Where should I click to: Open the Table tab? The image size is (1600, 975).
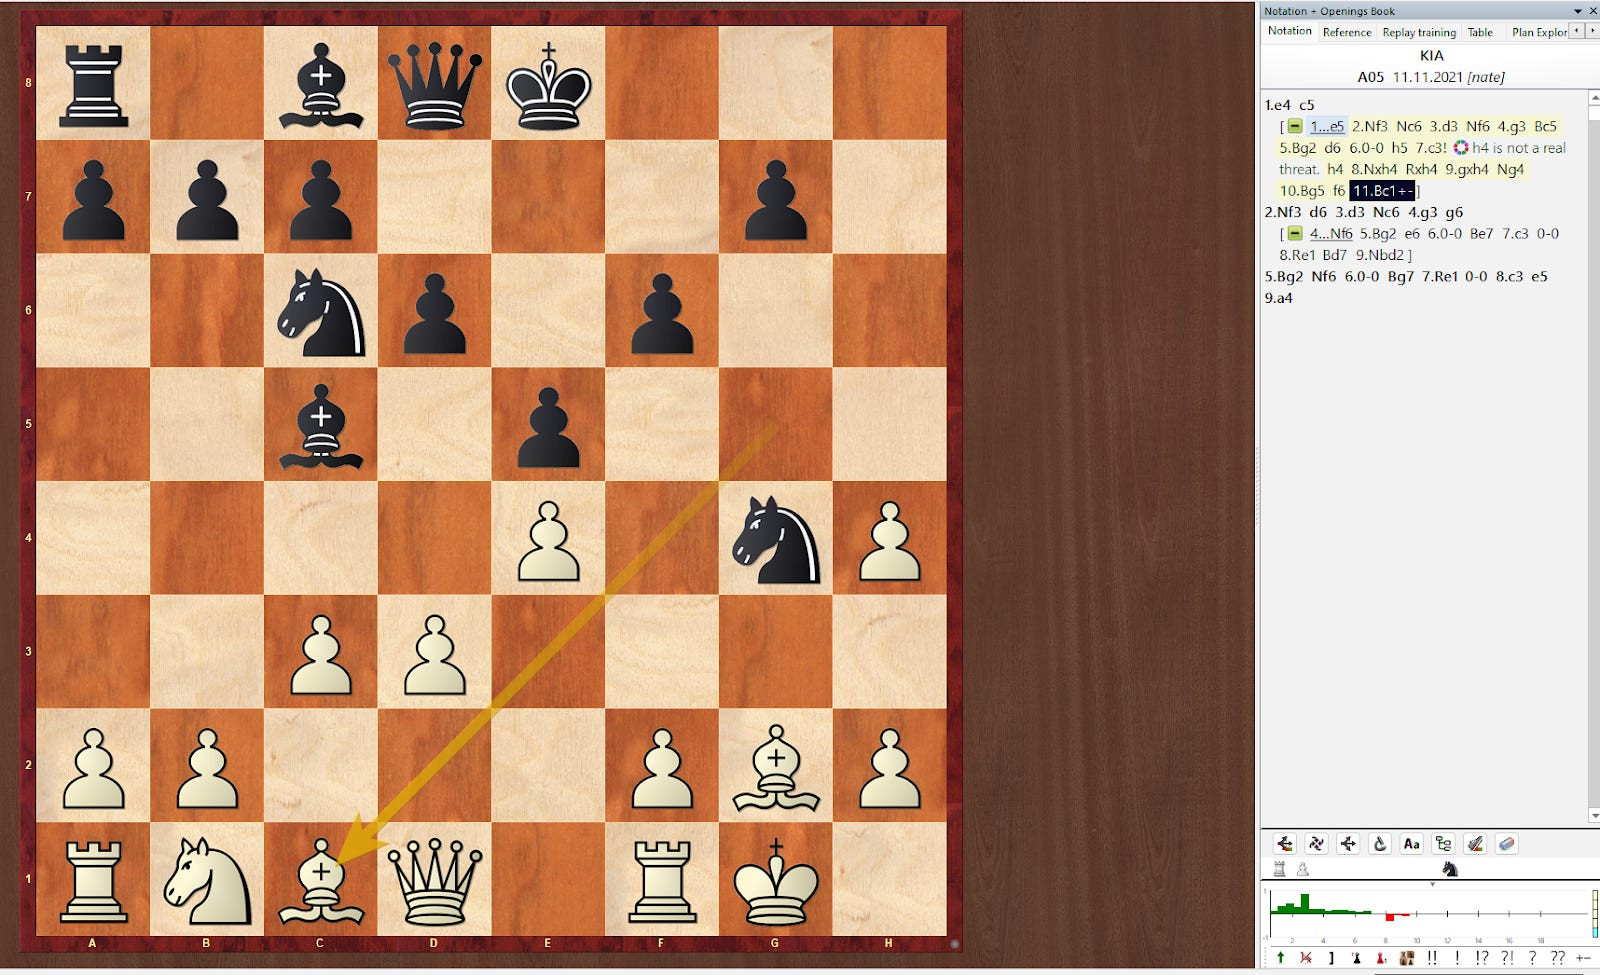[1480, 32]
